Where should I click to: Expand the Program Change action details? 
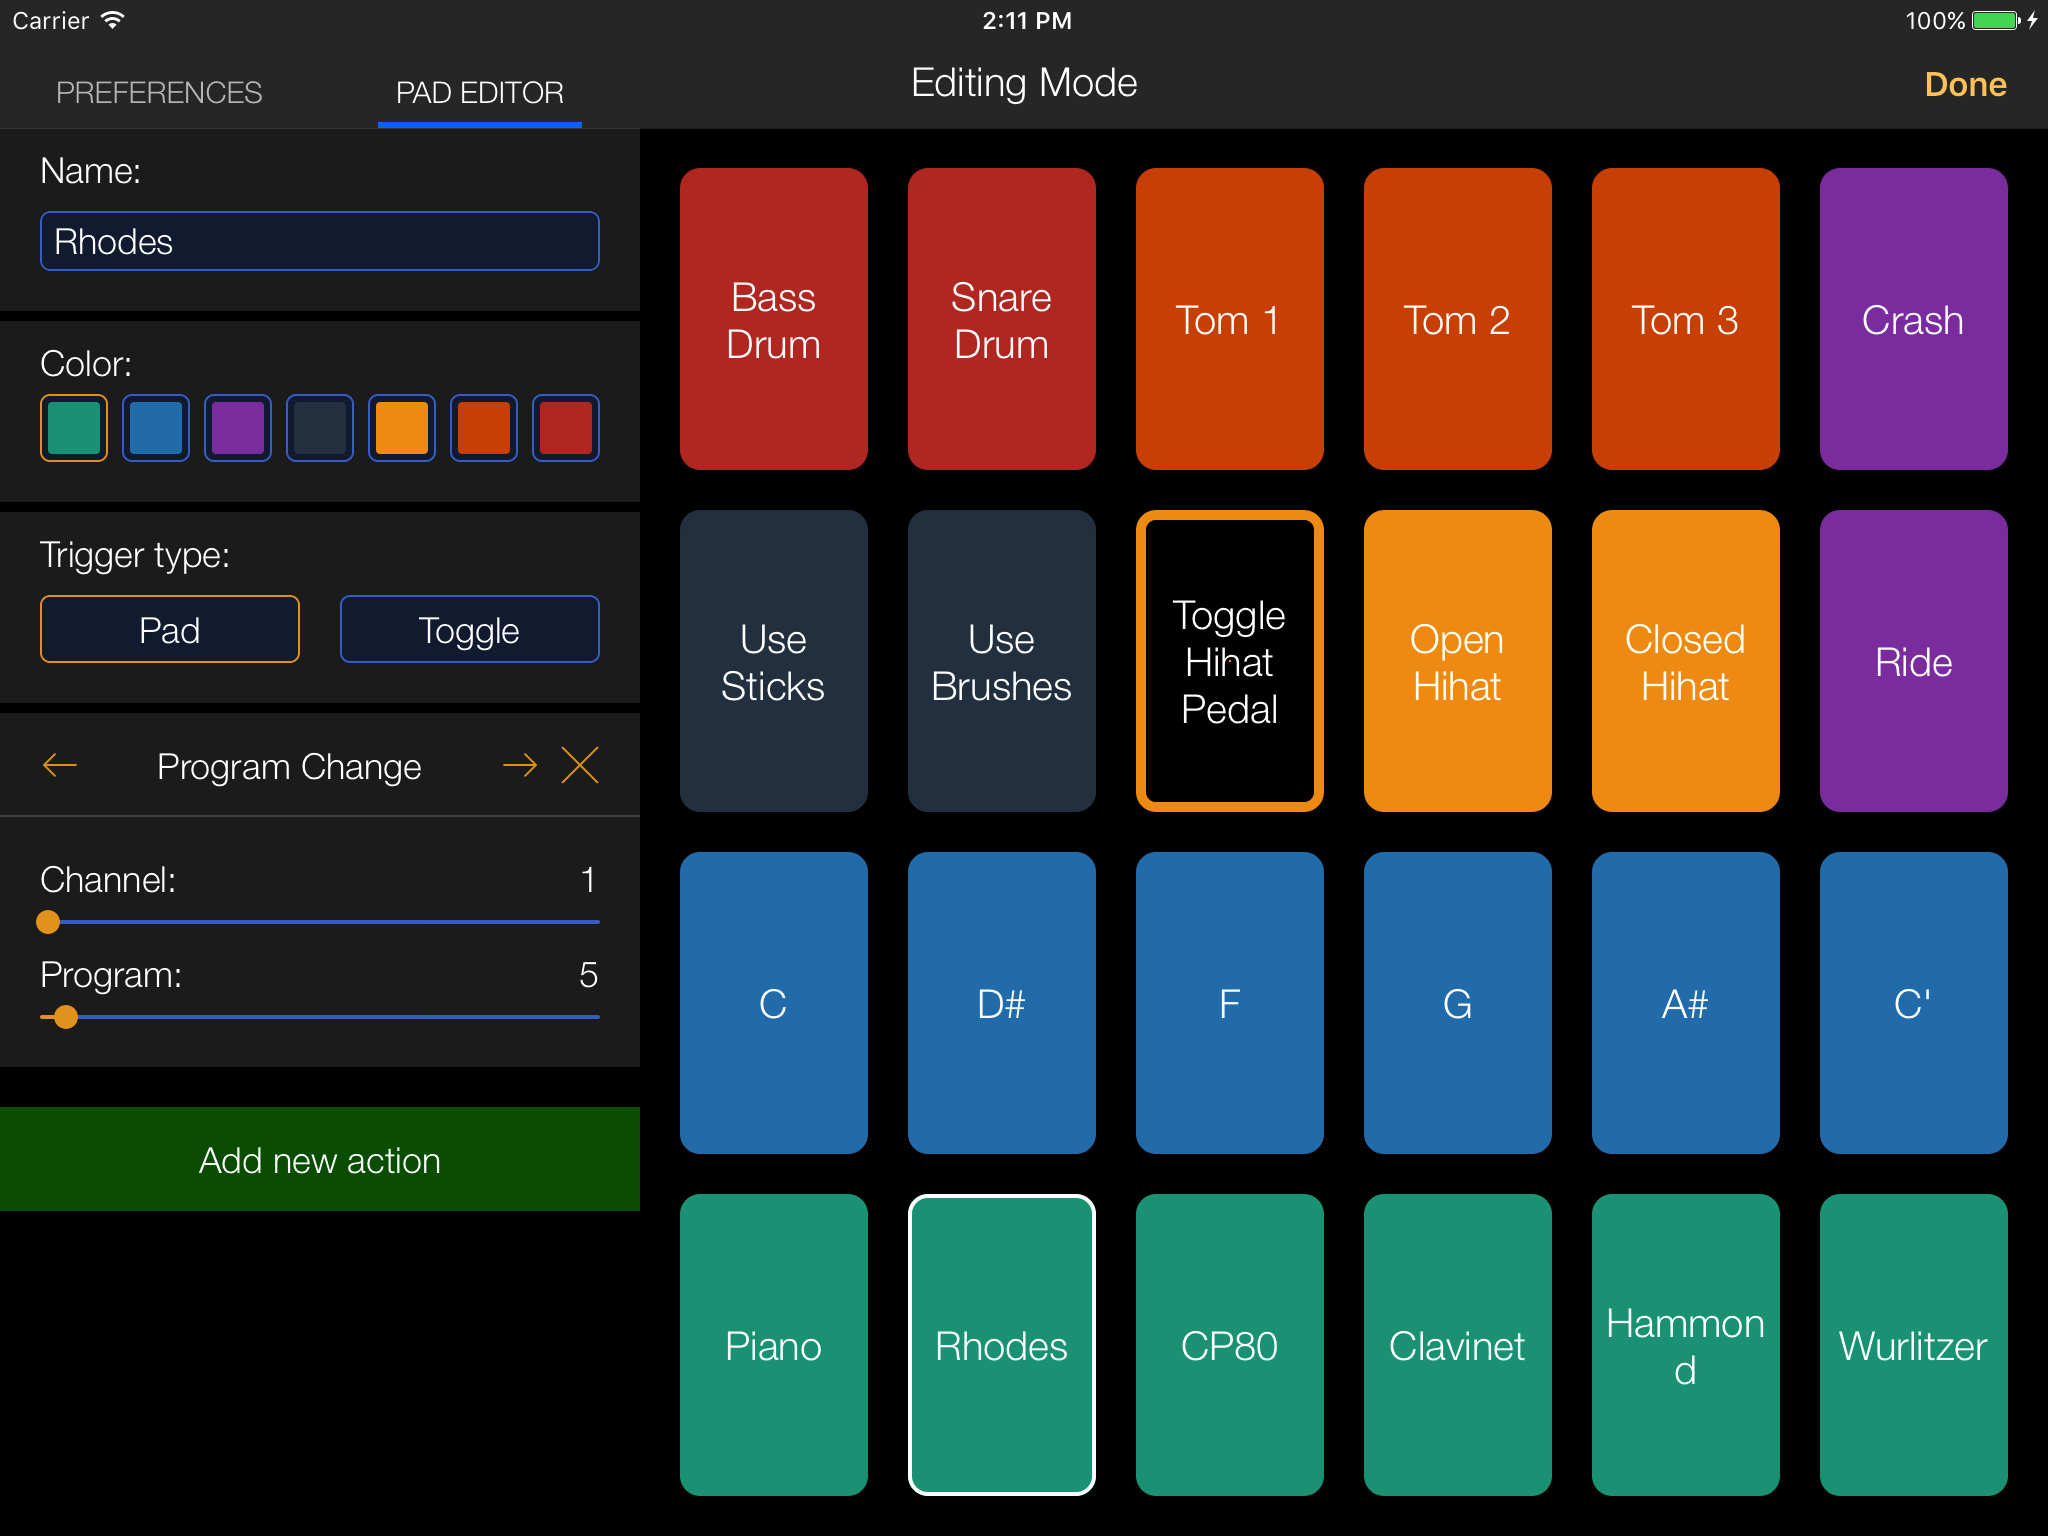point(288,765)
